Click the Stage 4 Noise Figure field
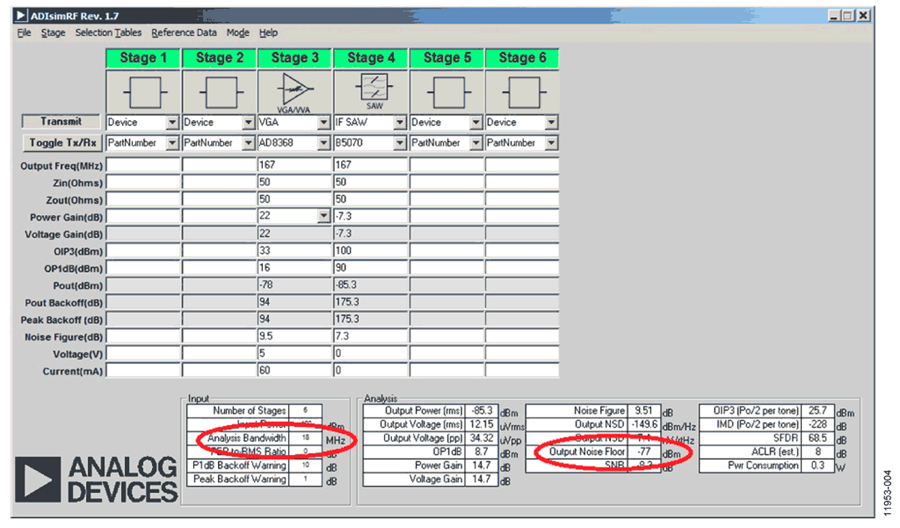This screenshot has width=900, height=528. [x=370, y=336]
